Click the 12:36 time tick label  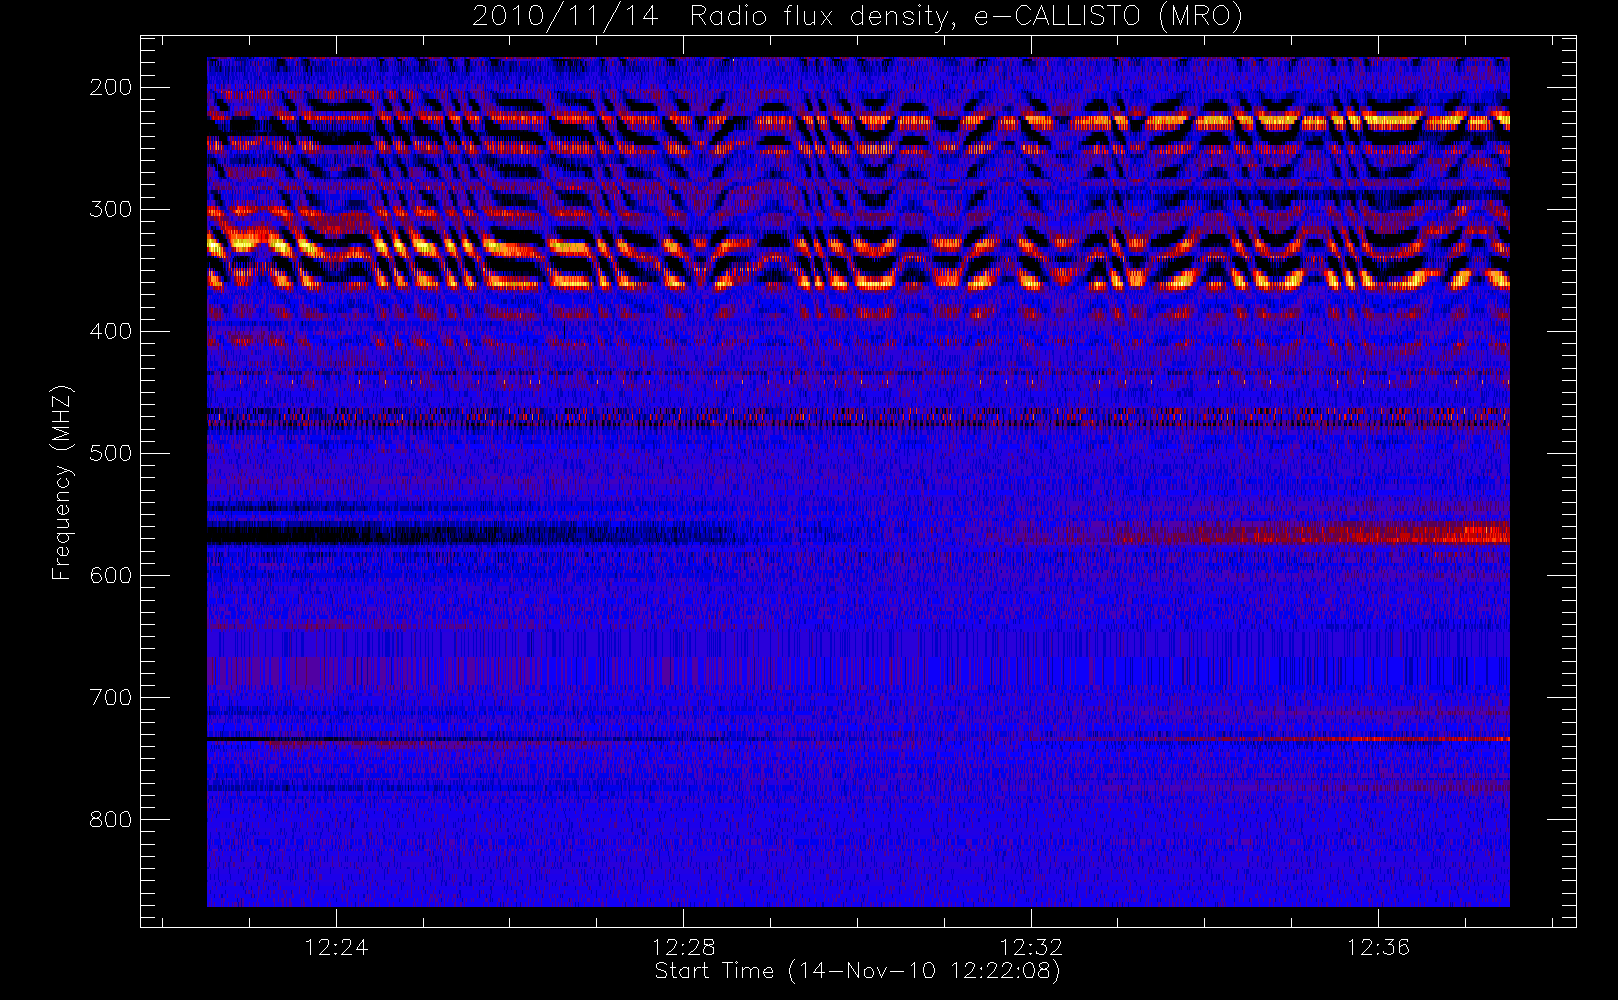(1378, 946)
